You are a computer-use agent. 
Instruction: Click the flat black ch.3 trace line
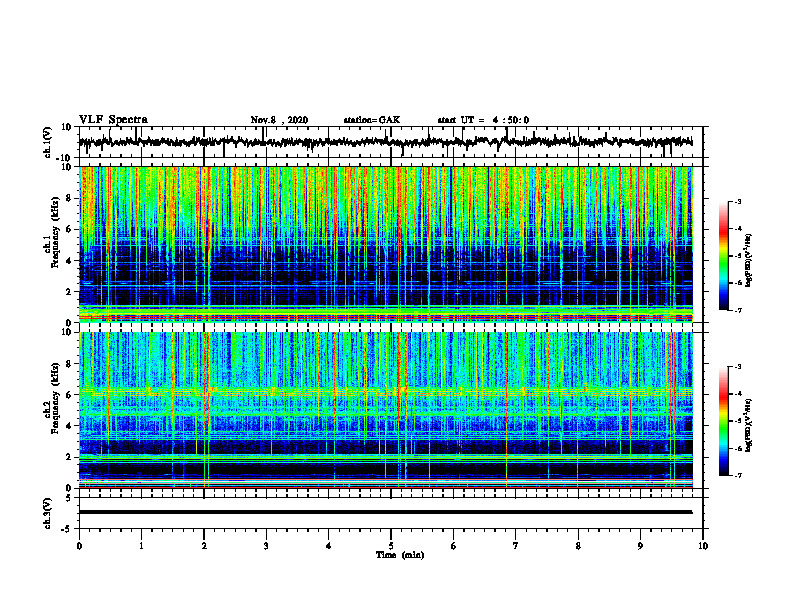click(385, 512)
